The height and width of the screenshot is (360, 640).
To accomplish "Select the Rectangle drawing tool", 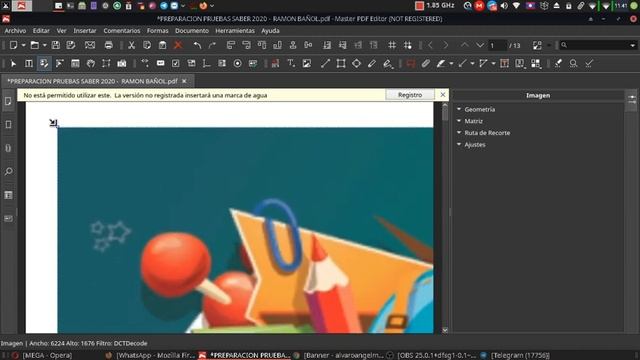I will [x=341, y=64].
